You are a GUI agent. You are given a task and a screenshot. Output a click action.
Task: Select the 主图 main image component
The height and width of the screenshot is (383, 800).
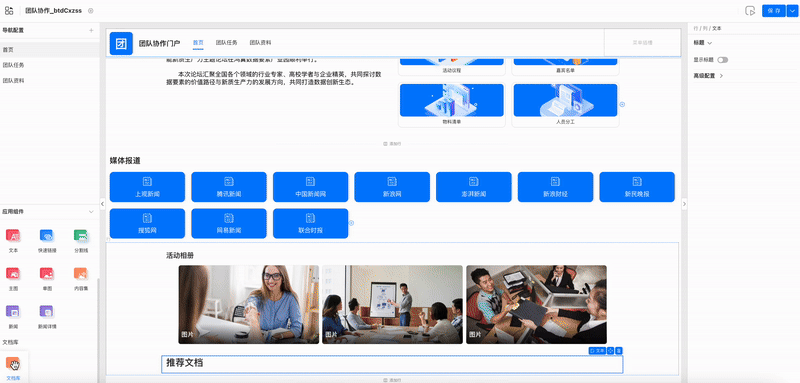13,273
